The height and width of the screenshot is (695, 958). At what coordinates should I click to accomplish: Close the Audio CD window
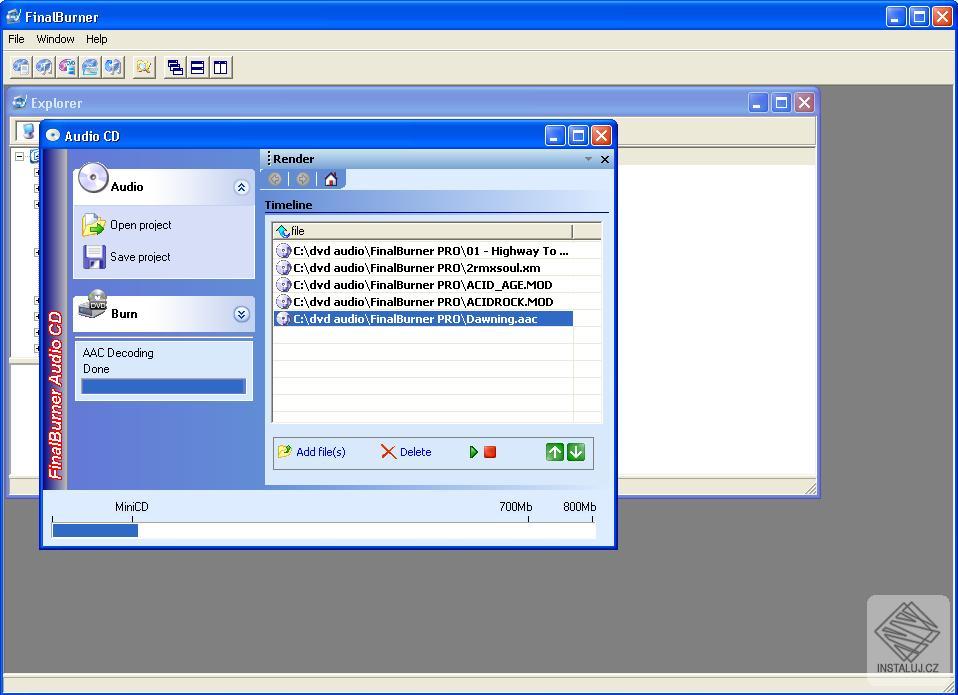[x=601, y=136]
